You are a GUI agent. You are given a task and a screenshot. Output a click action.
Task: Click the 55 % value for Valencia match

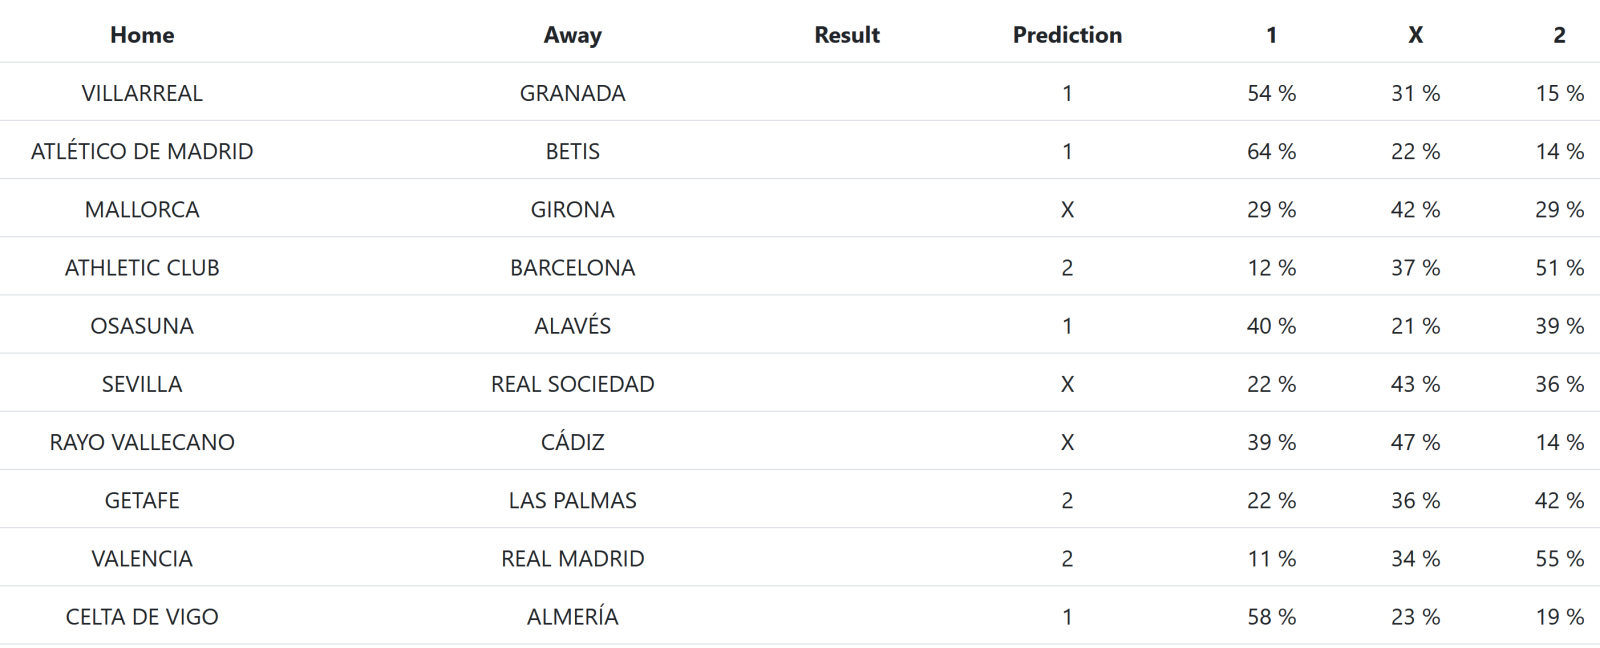point(1559,558)
